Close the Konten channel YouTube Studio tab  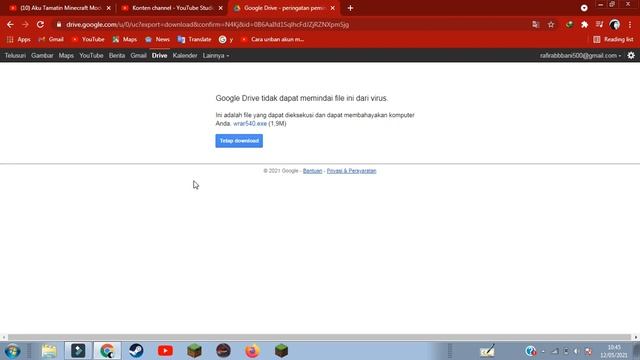[x=220, y=8]
